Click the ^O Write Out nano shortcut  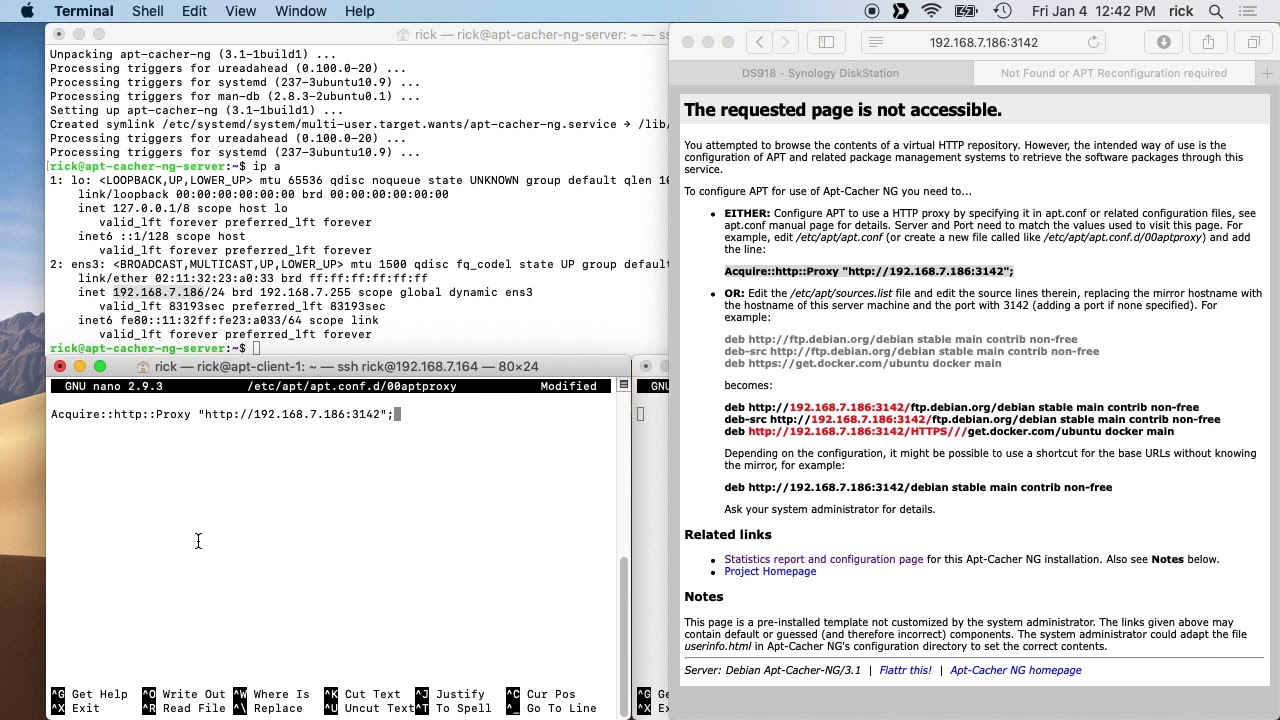[x=184, y=694]
